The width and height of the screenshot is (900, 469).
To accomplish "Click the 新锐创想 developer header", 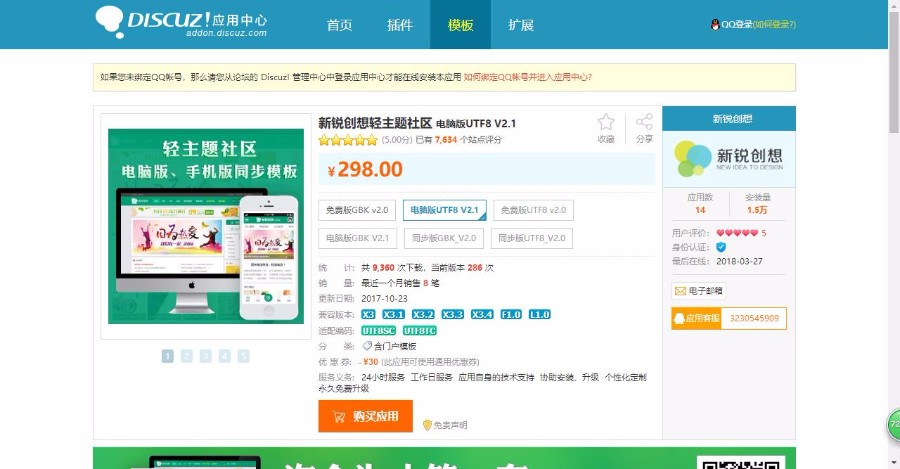I will 729,118.
